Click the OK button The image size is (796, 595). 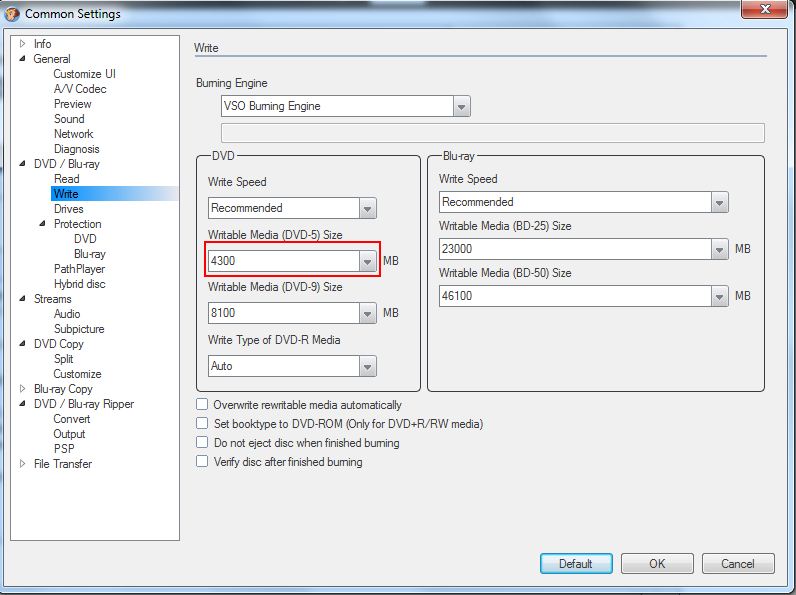657,564
